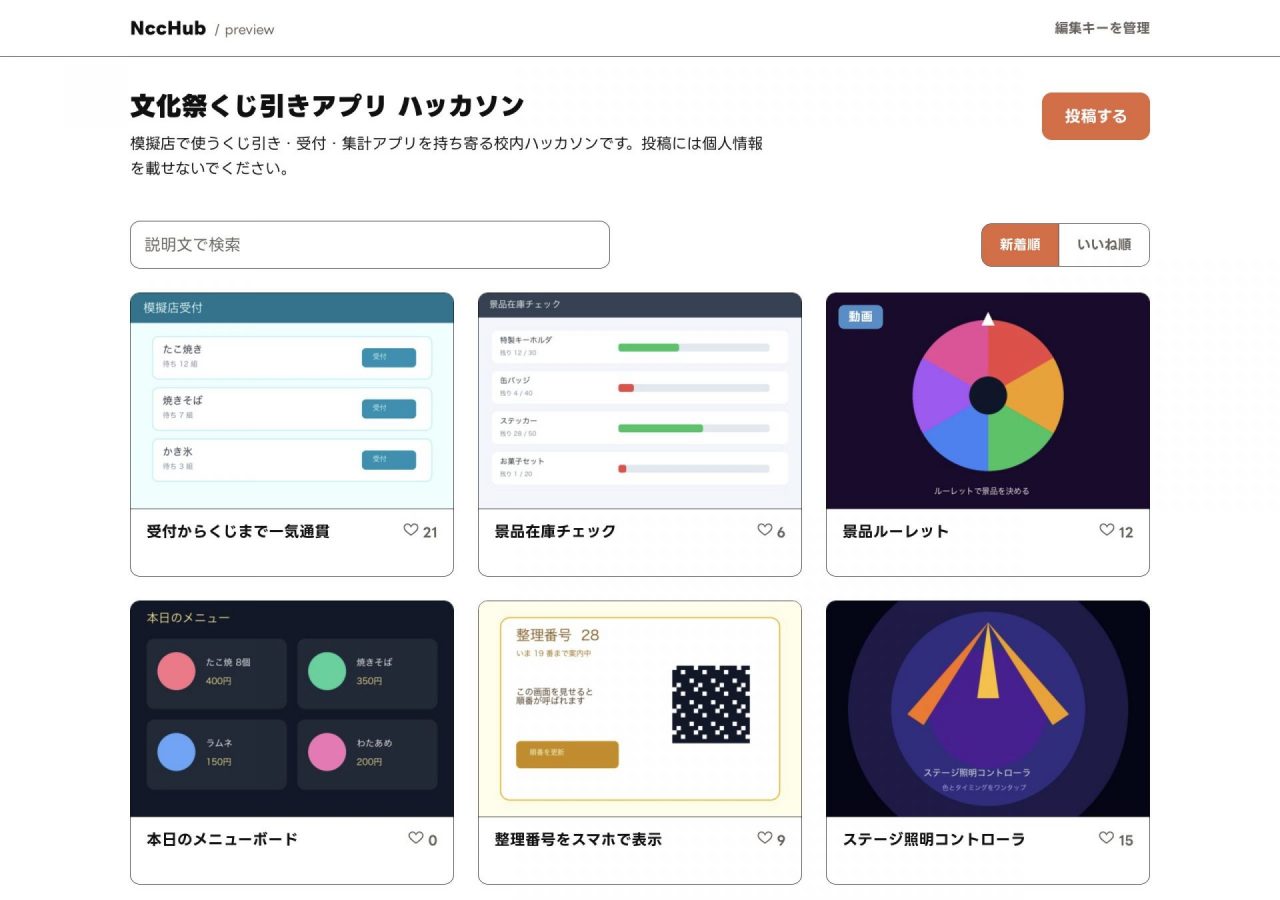Click the 本日のメニューボード card title
This screenshot has height=900, width=1280.
pyautogui.click(x=222, y=839)
